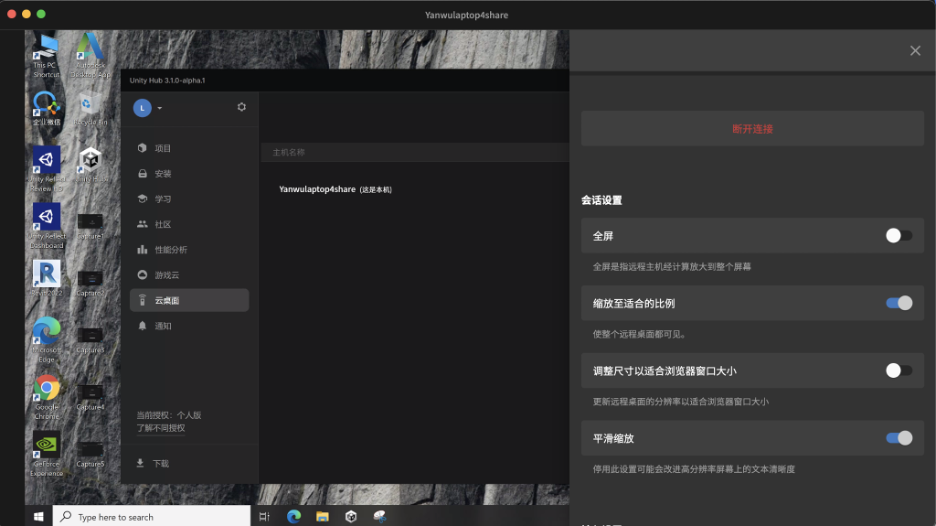Open File Explorer from the taskbar
Image resolution: width=936 pixels, height=526 pixels.
click(x=322, y=516)
